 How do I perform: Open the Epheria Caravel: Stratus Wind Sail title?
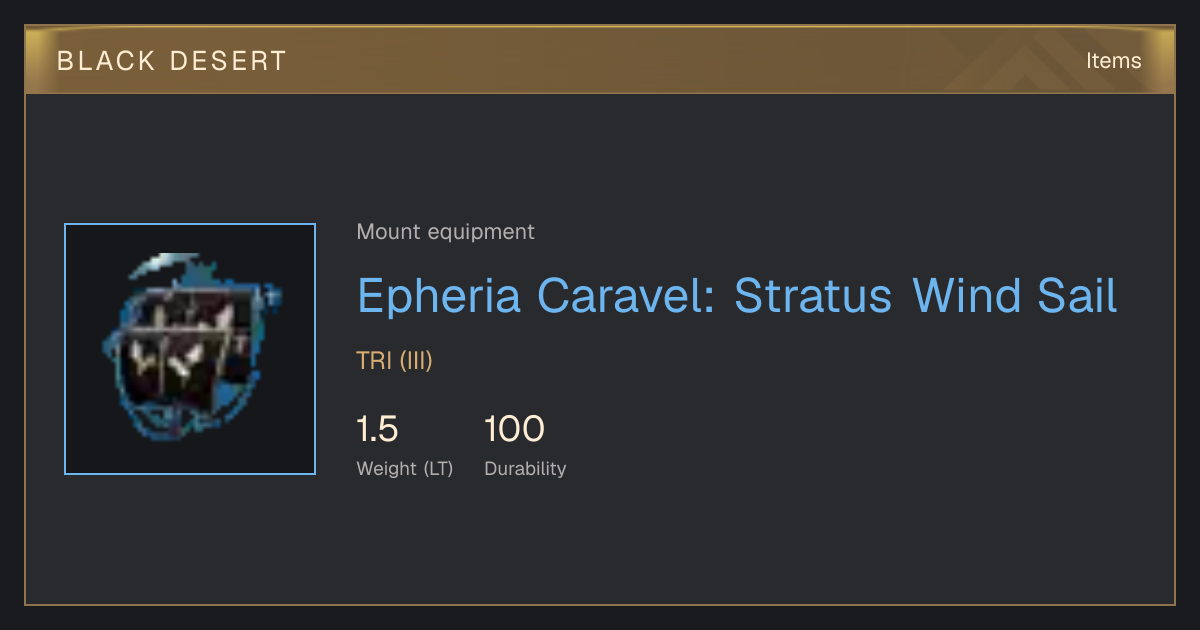[737, 296]
